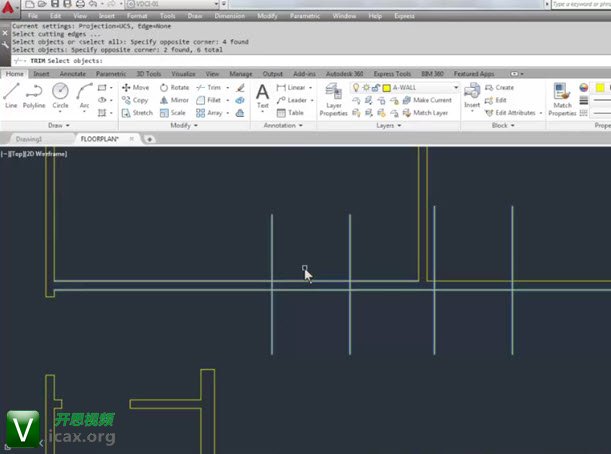Click Create block button

click(x=500, y=87)
